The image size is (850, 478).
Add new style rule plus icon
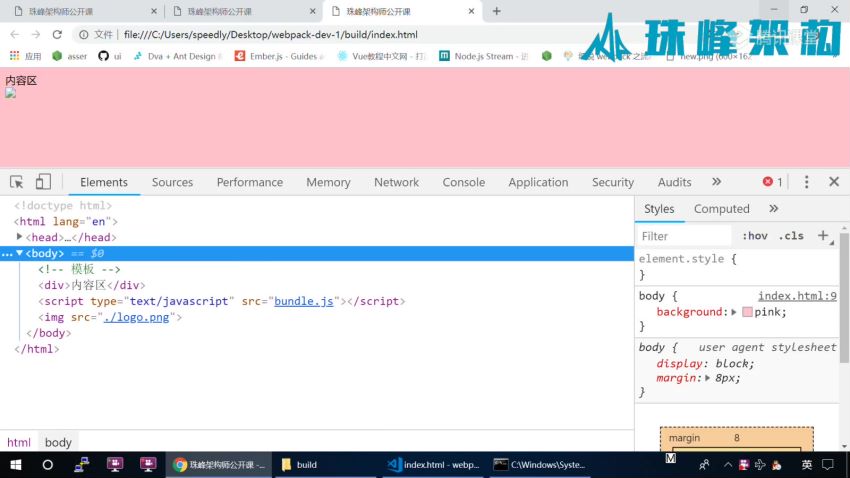tap(823, 236)
